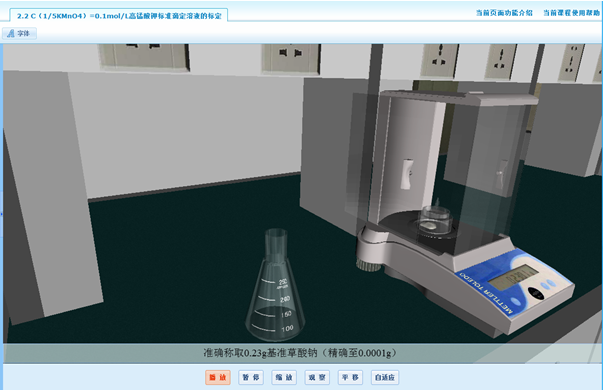This screenshot has width=603, height=391.
Task: Click the caption bar about weighing 草酸钠
Action: click(300, 353)
